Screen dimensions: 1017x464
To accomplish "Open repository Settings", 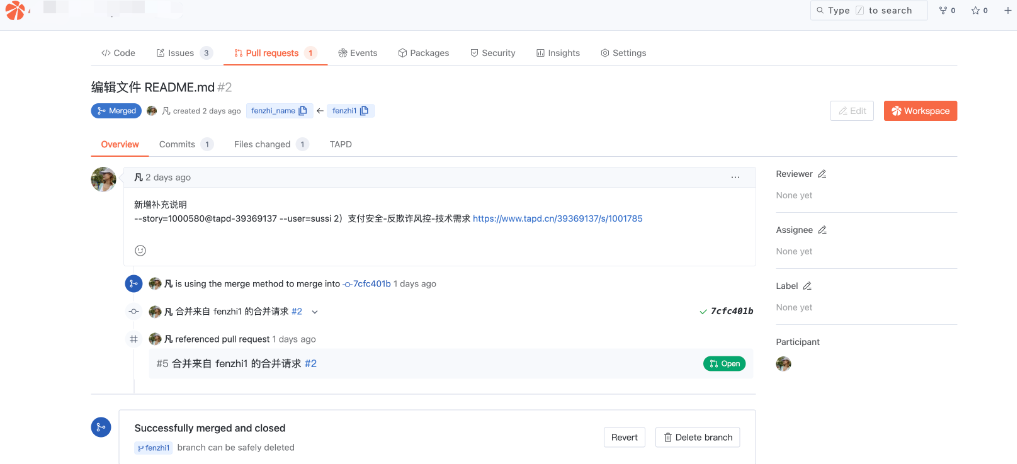I will (623, 53).
